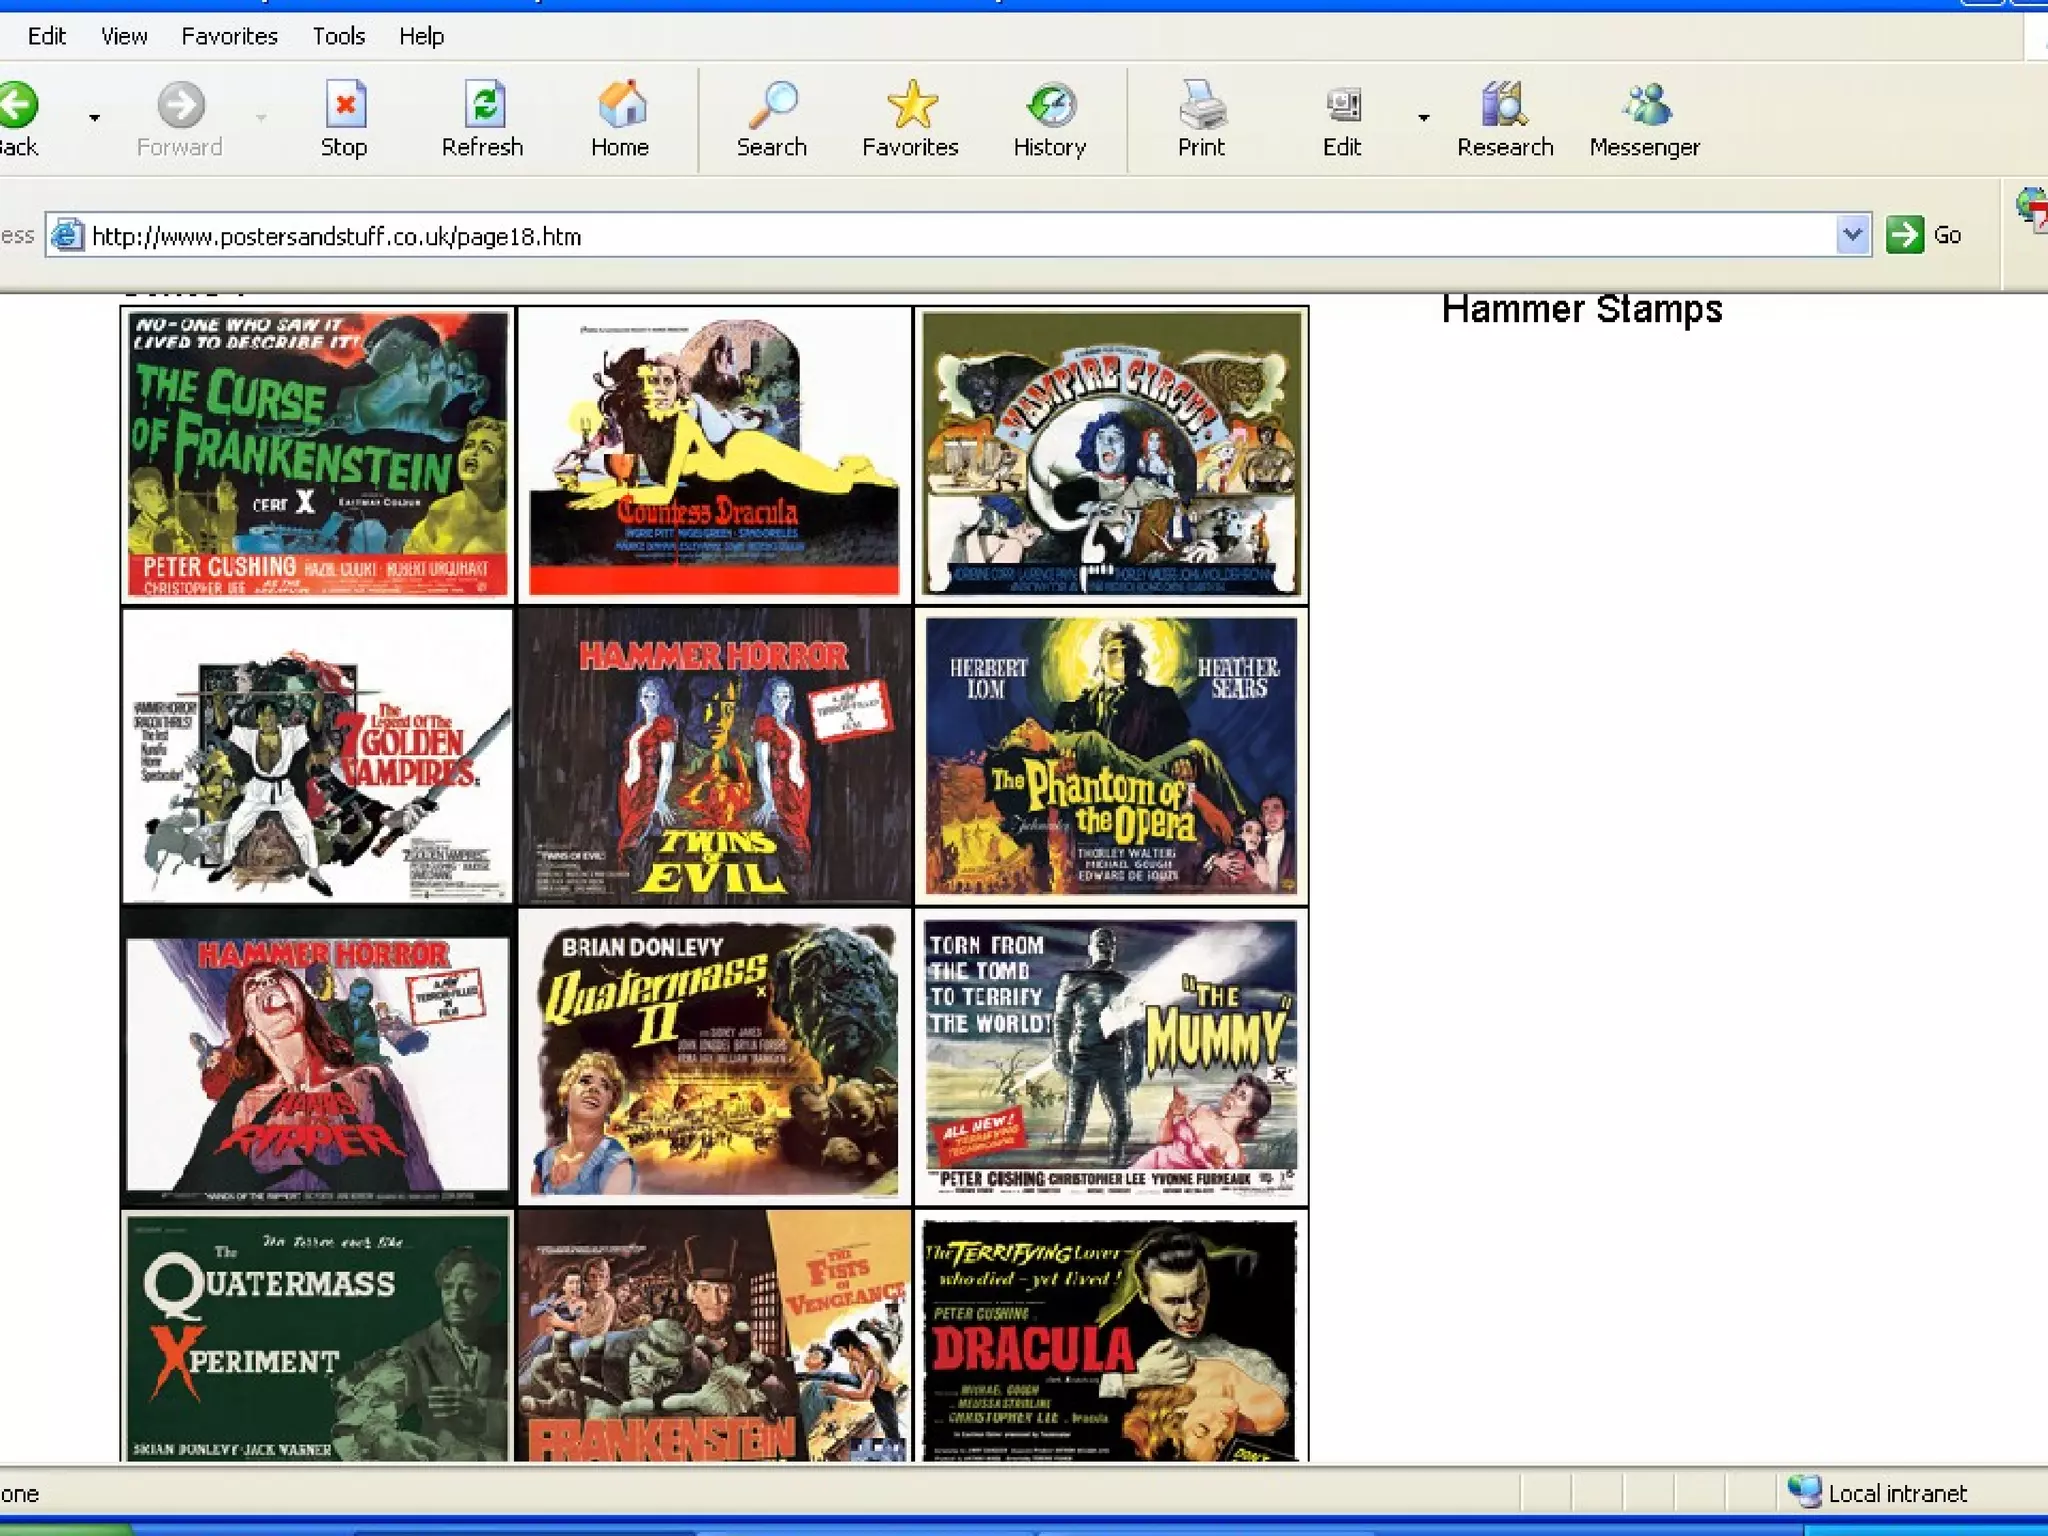2048x1536 pixels.
Task: Click the Refresh page icon
Action: click(x=483, y=106)
